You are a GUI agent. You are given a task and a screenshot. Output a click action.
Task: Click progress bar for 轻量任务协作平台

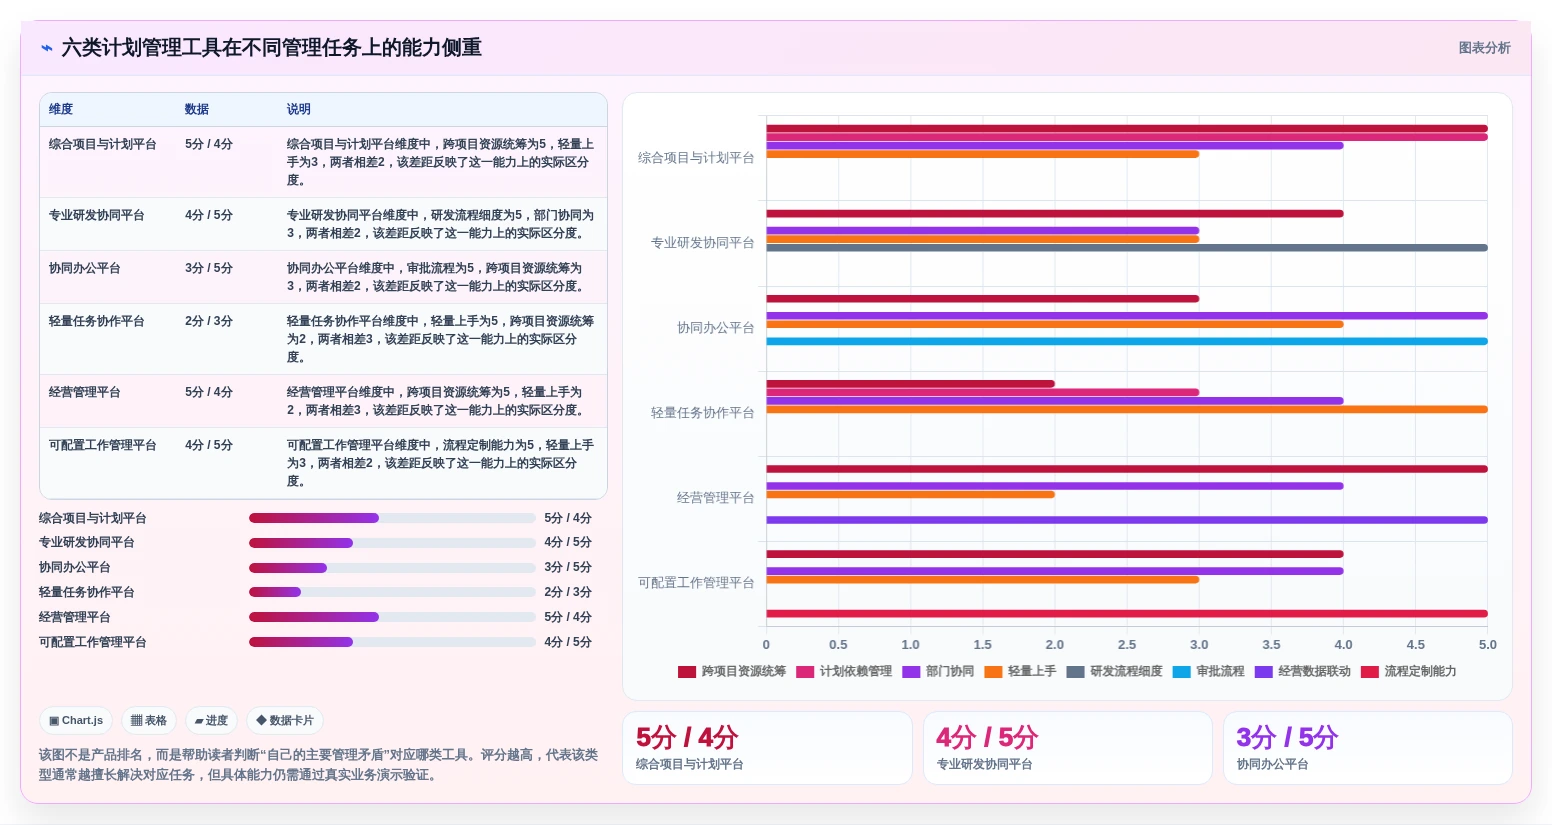pos(392,592)
